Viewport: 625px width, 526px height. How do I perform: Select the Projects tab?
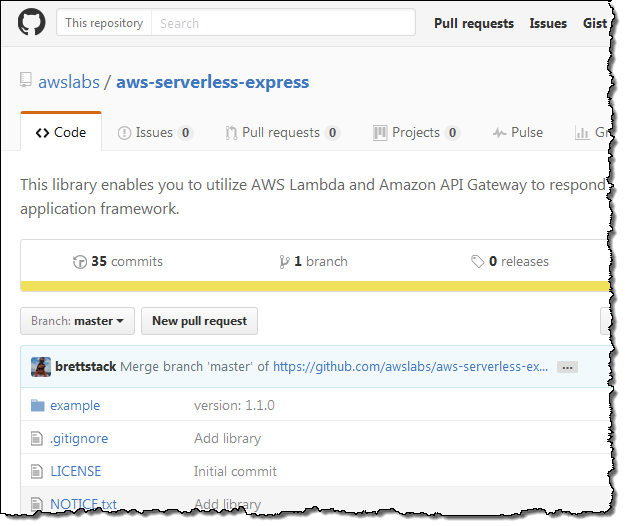(415, 132)
